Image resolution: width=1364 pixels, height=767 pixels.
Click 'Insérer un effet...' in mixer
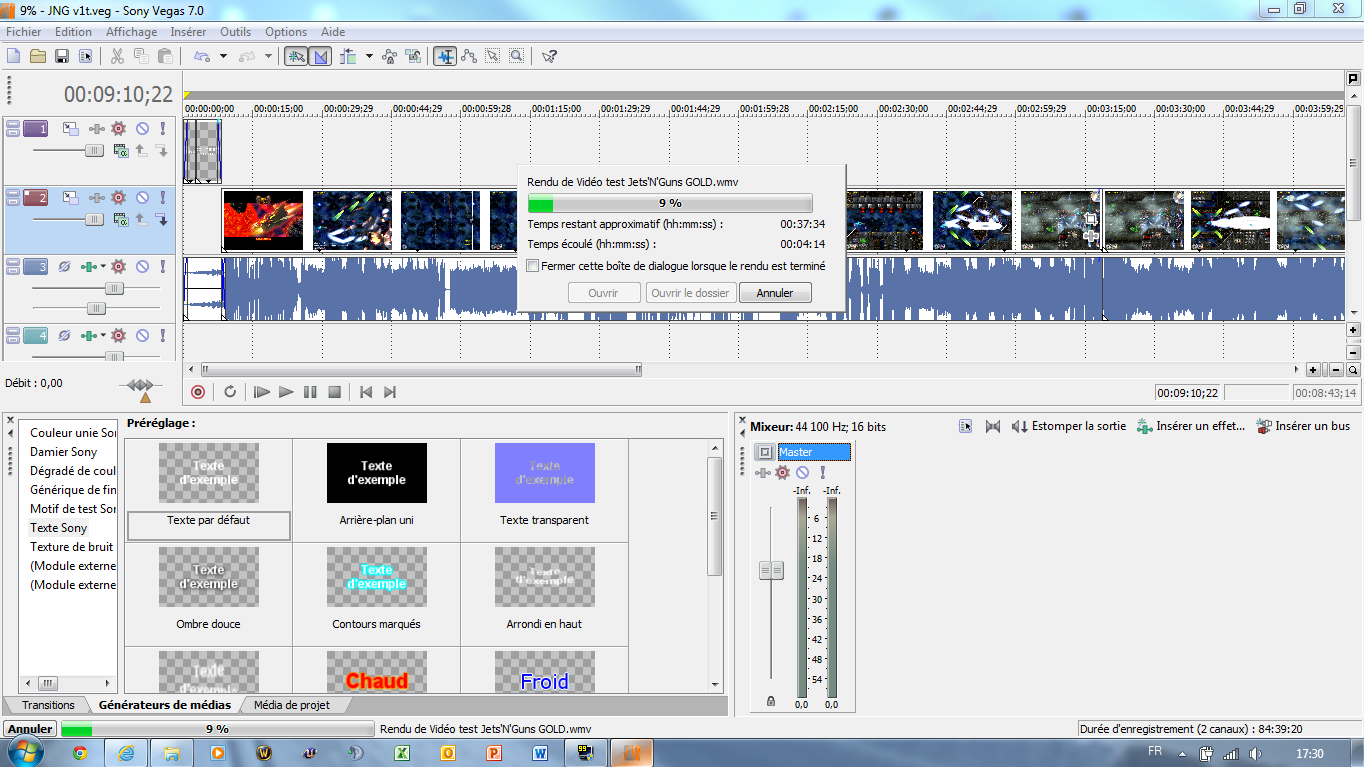[x=1191, y=426]
